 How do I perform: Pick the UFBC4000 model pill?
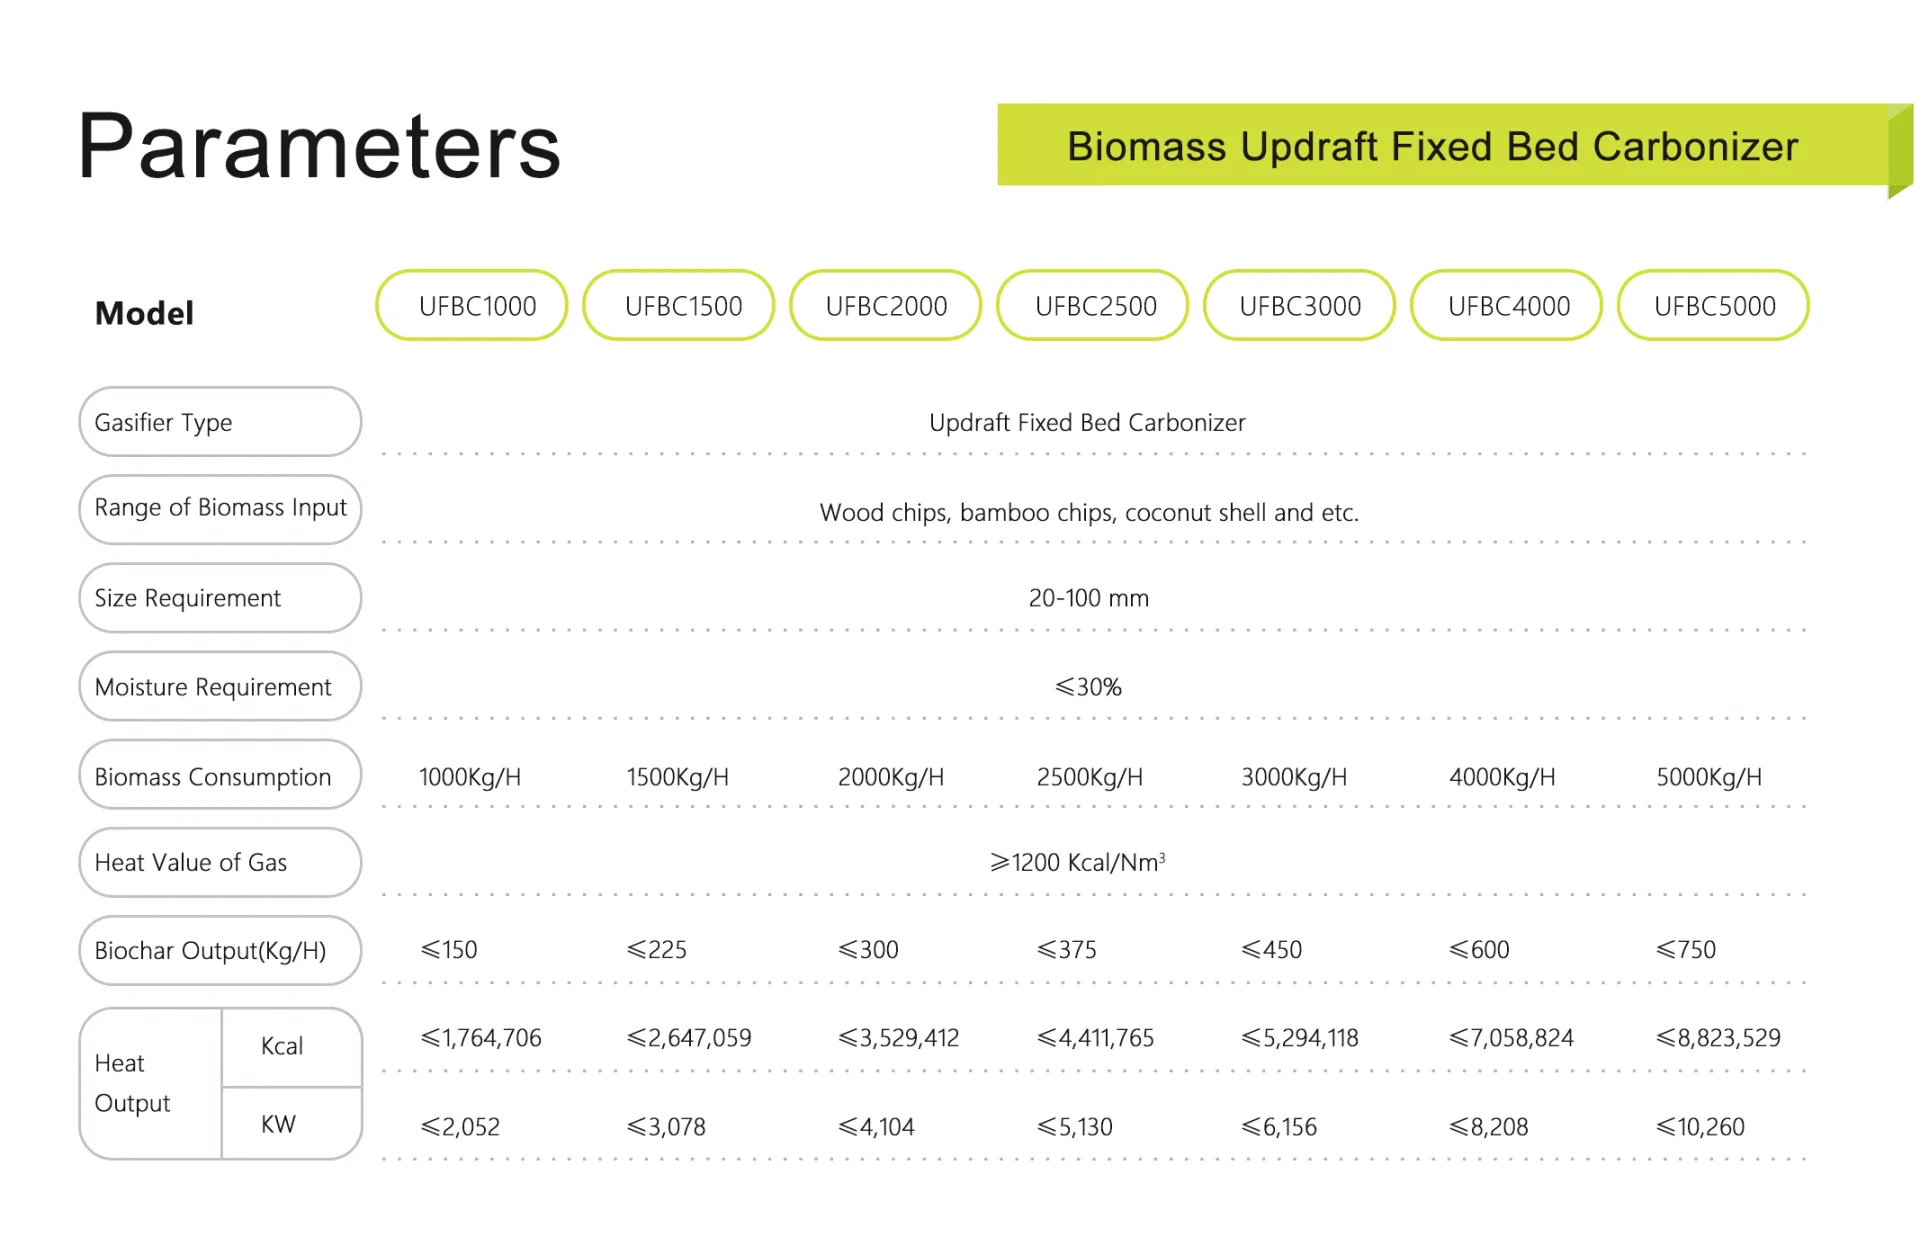(x=1506, y=306)
